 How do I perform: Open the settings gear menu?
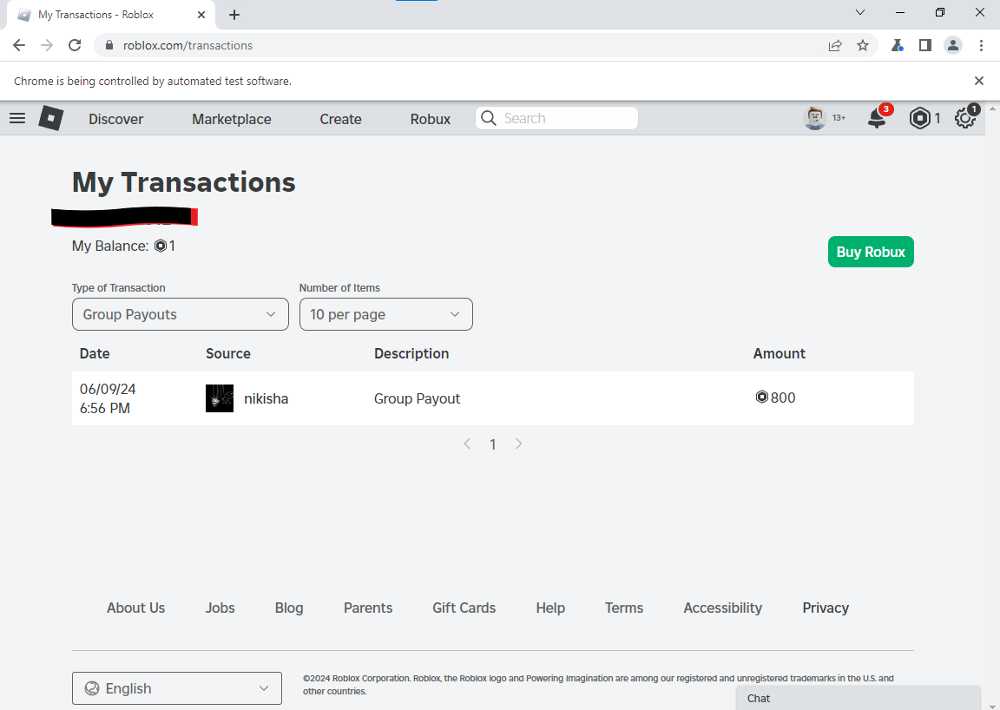pos(965,118)
